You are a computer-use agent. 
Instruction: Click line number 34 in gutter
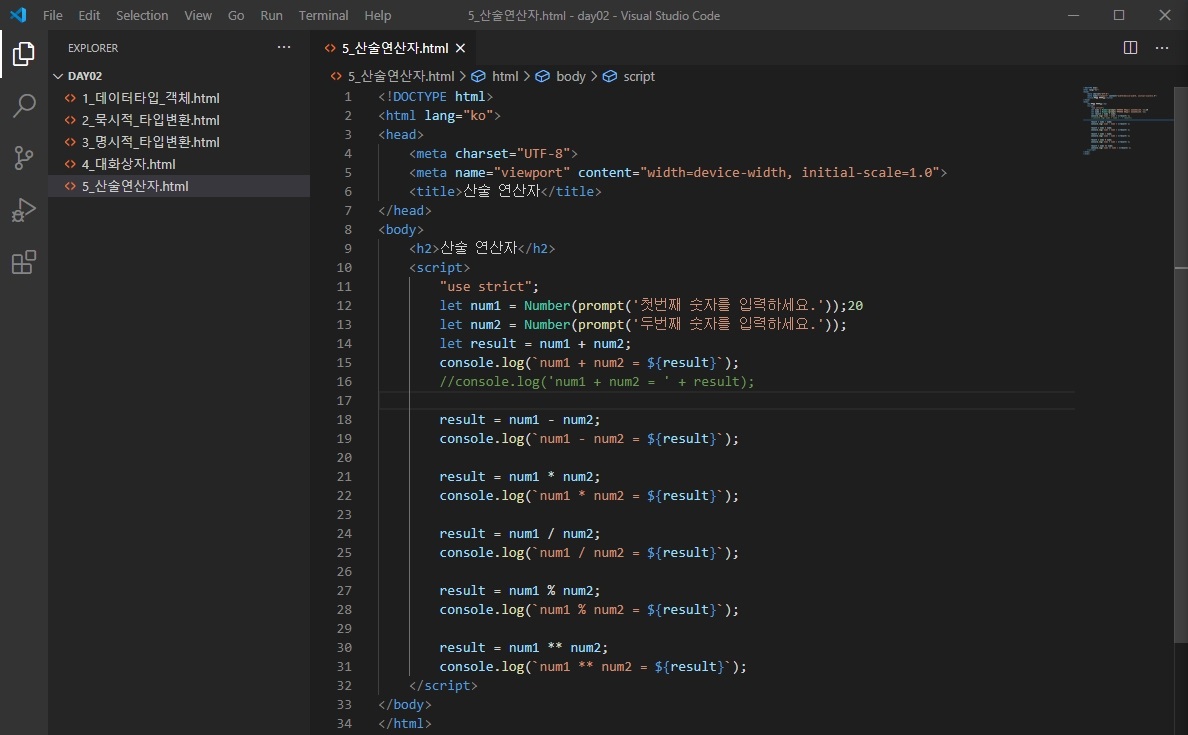coord(344,723)
